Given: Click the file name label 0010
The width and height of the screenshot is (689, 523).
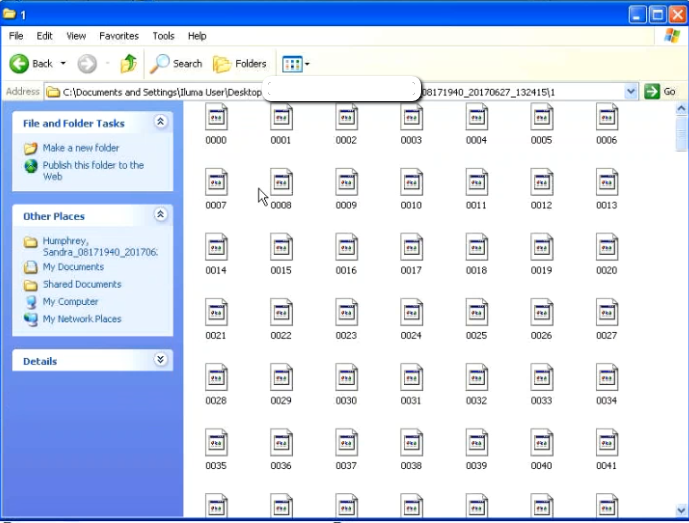Looking at the screenshot, I should click(x=411, y=205).
